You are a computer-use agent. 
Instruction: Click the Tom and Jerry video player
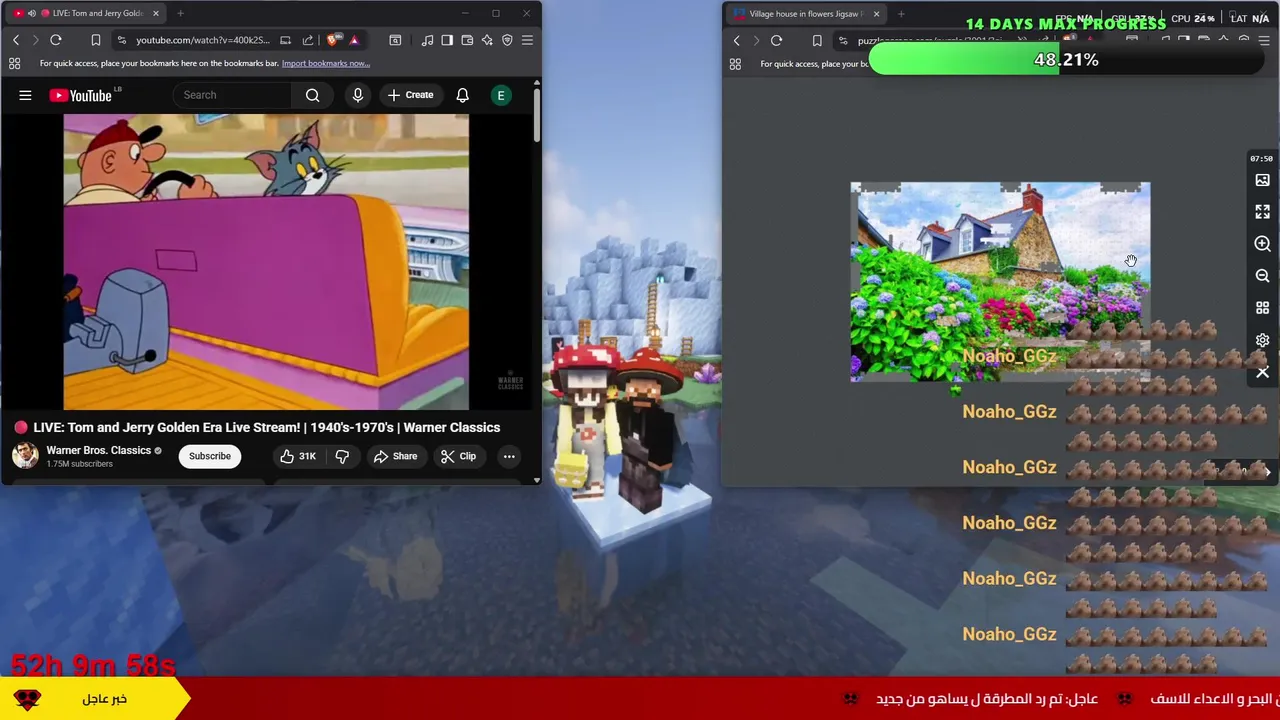266,262
